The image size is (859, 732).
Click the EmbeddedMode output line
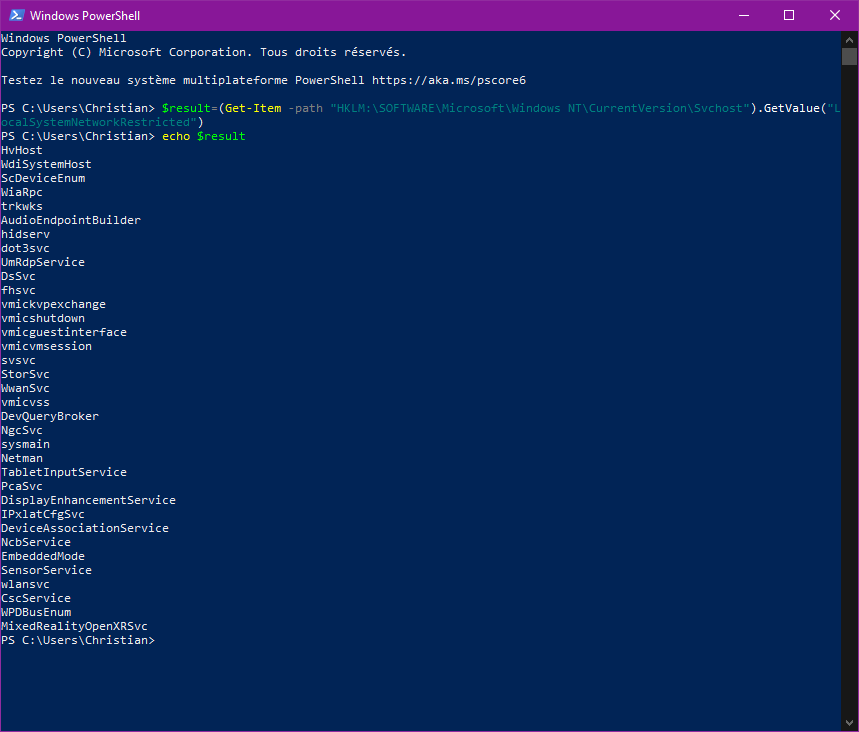43,556
